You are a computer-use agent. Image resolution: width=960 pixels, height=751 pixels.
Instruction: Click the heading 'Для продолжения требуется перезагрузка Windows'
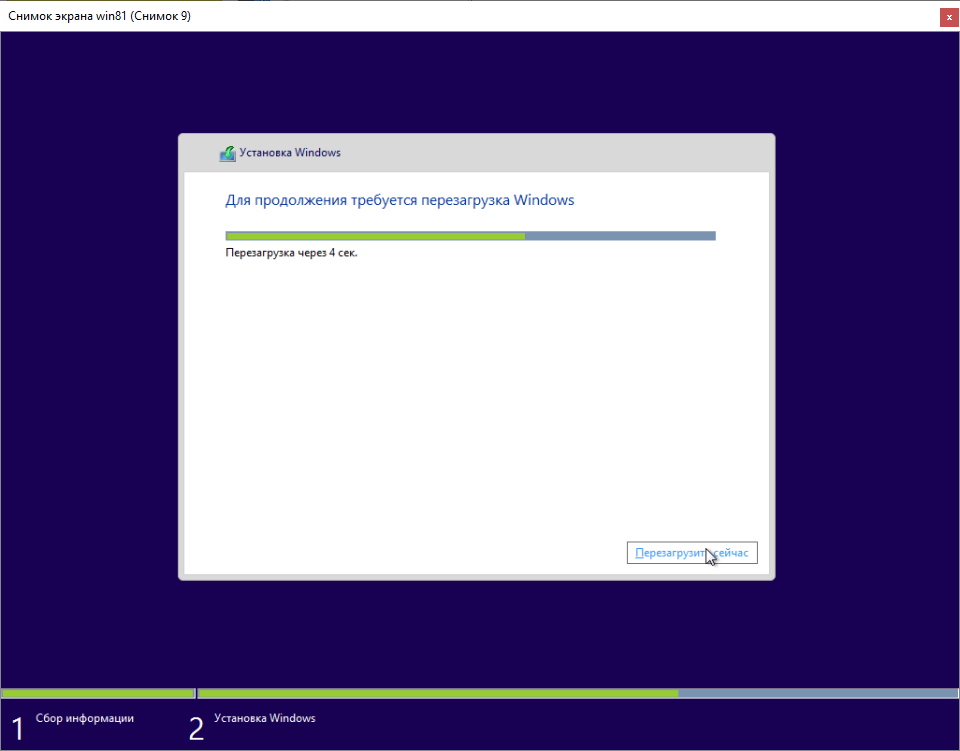(x=400, y=200)
